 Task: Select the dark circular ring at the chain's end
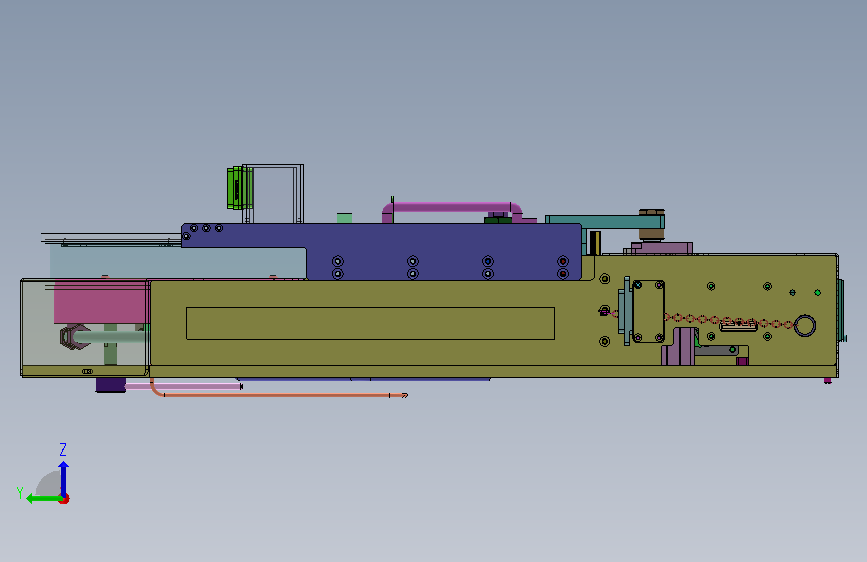click(805, 325)
